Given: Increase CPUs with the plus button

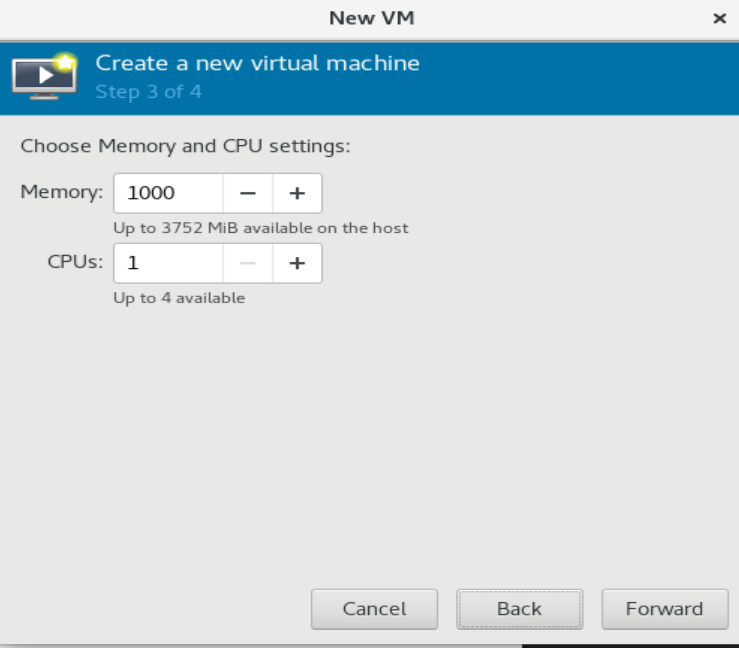Looking at the screenshot, I should (297, 263).
